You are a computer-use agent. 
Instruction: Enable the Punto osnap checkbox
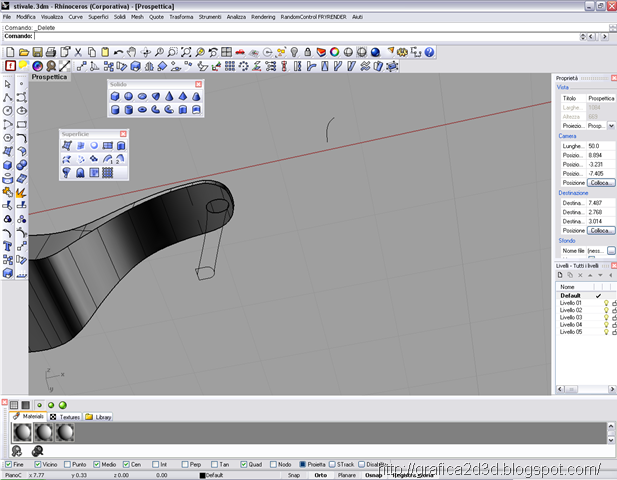(67, 465)
